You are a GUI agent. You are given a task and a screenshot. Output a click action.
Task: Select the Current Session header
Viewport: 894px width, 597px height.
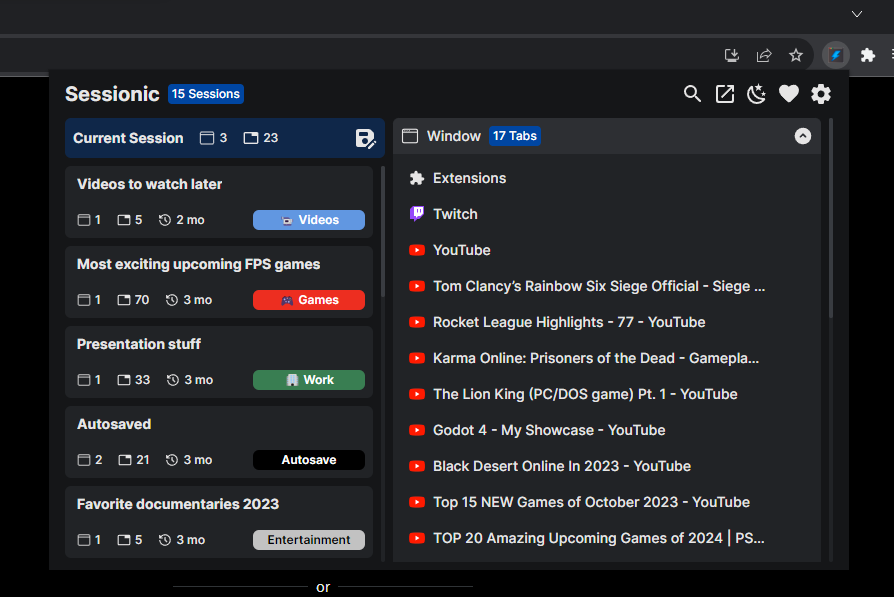coord(225,138)
